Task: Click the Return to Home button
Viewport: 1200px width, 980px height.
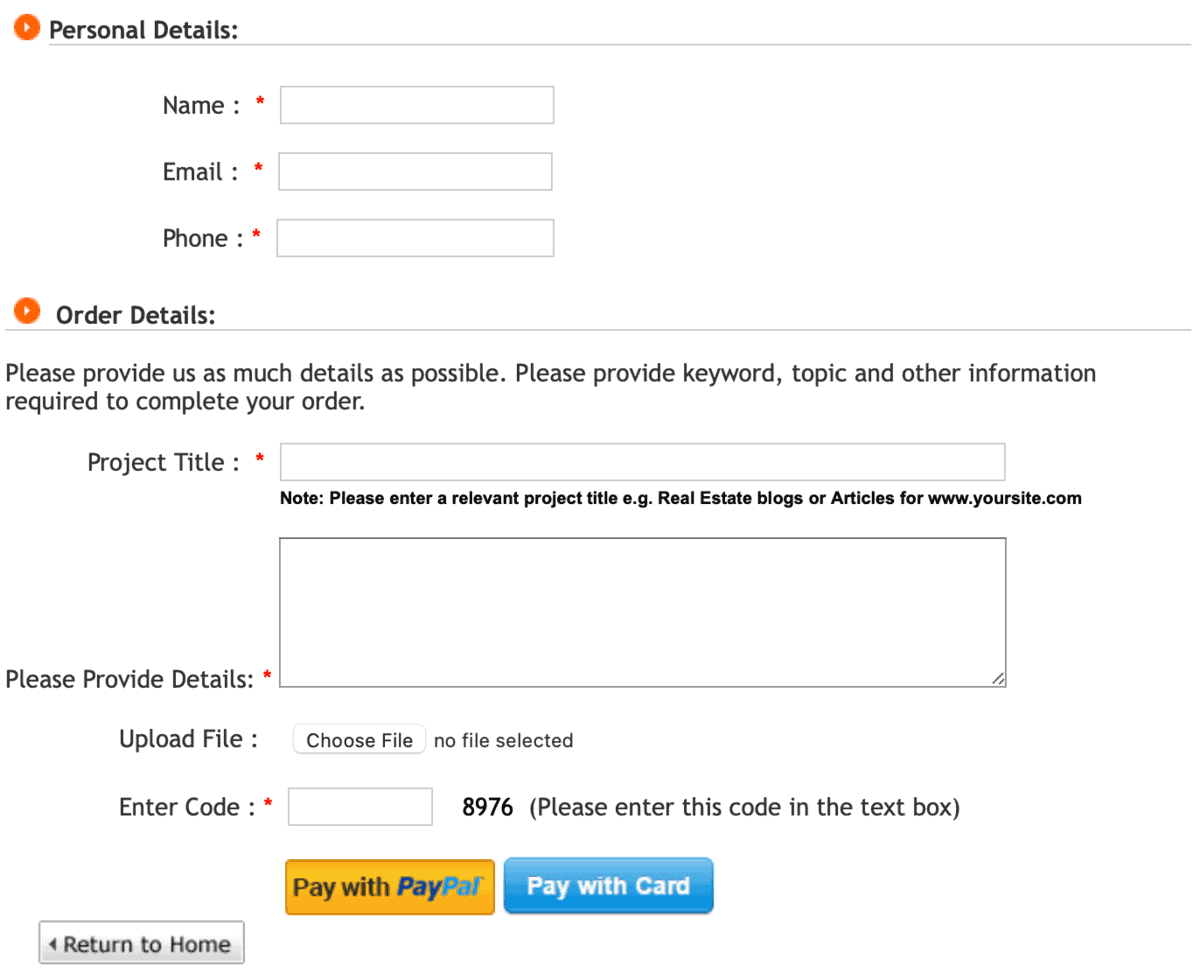Action: tap(141, 942)
